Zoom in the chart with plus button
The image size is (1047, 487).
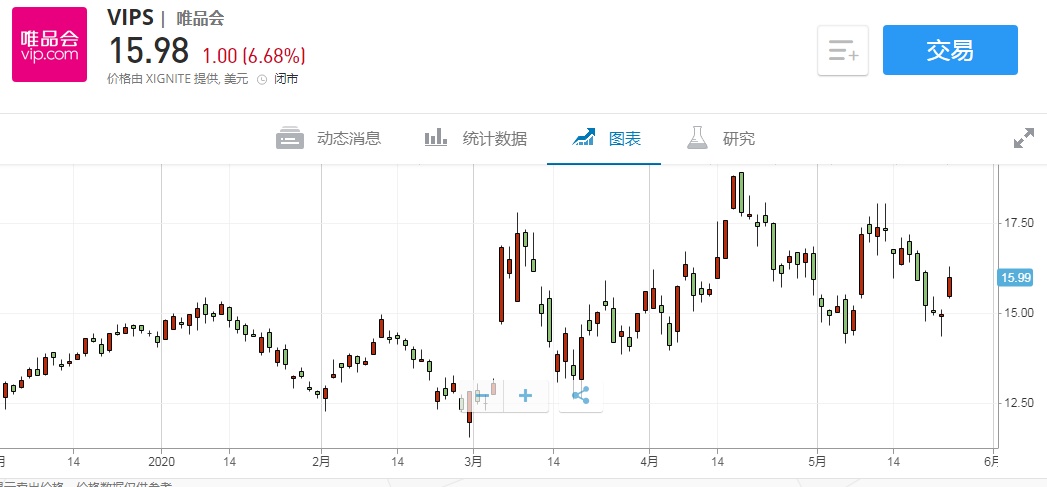526,396
